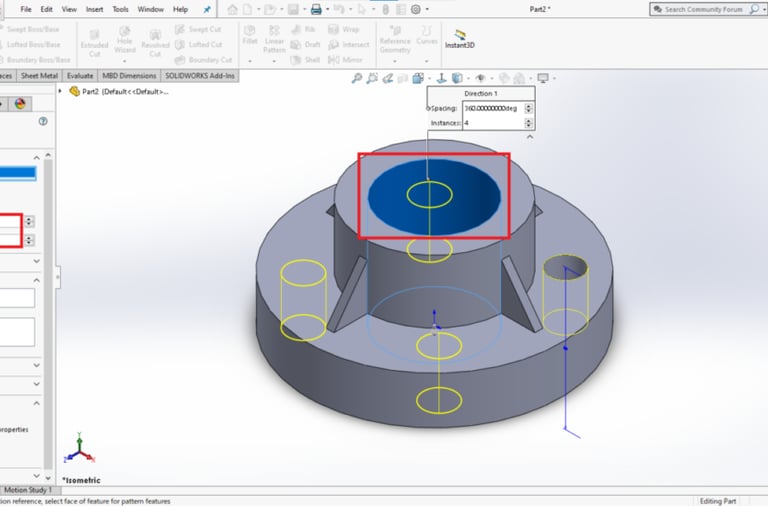Switch to the Evaluate tab
Viewport: 768px width, 506px height.
pyautogui.click(x=80, y=75)
